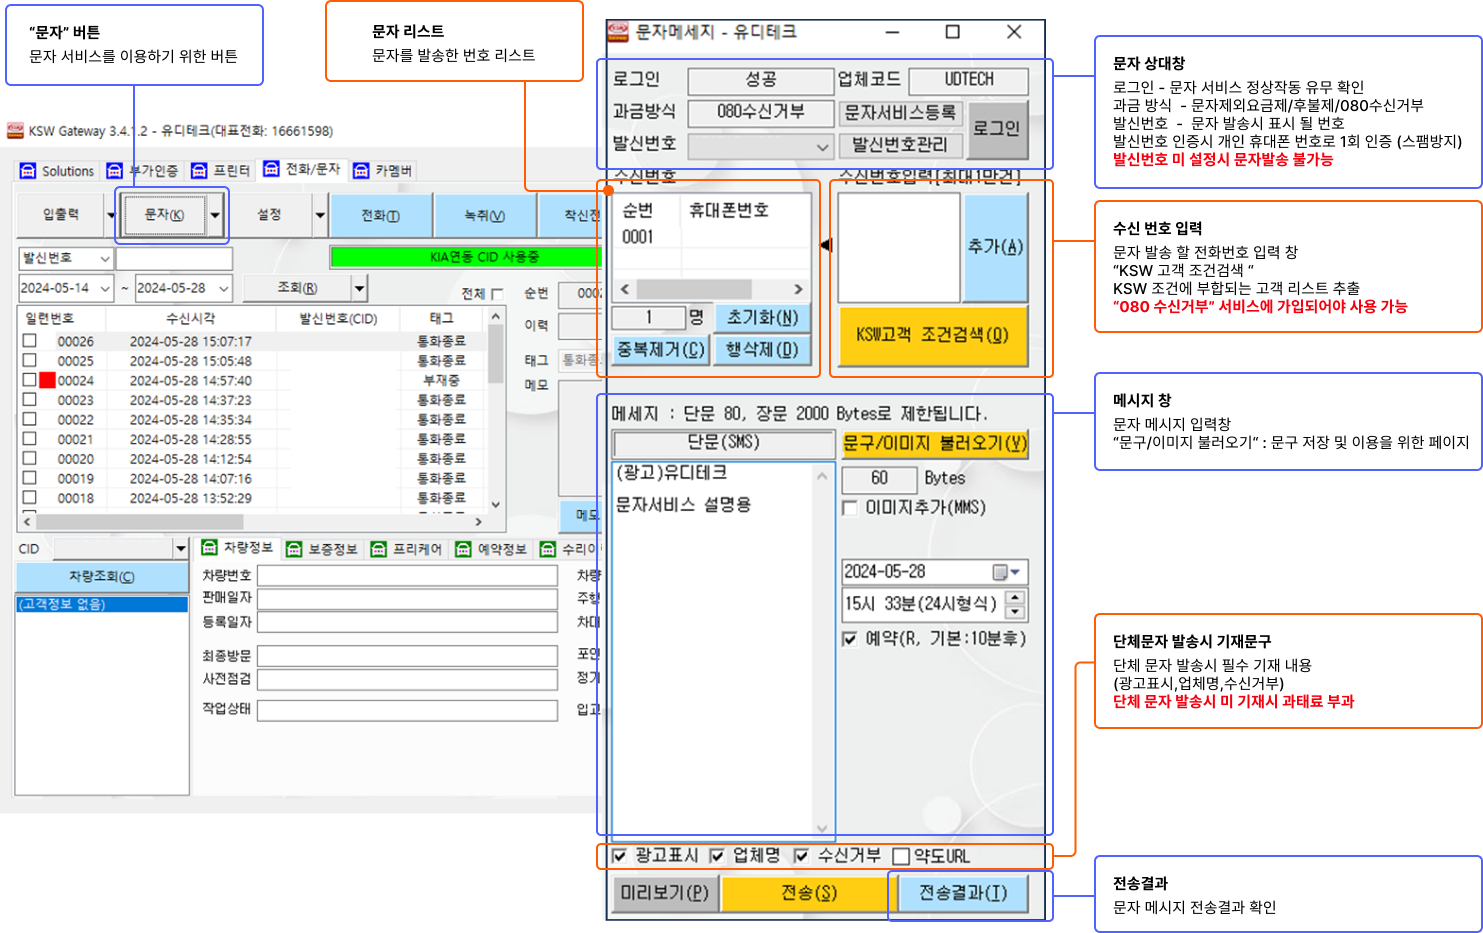Enable the 이미지추가(MMS) checkbox
This screenshot has width=1483, height=933.
[850, 508]
